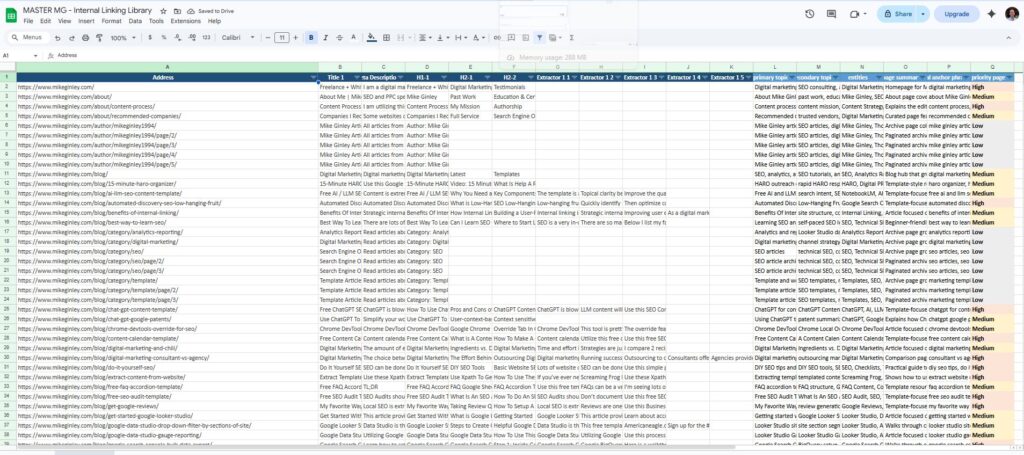
Task: Open the Extensions menu
Action: [x=185, y=21]
